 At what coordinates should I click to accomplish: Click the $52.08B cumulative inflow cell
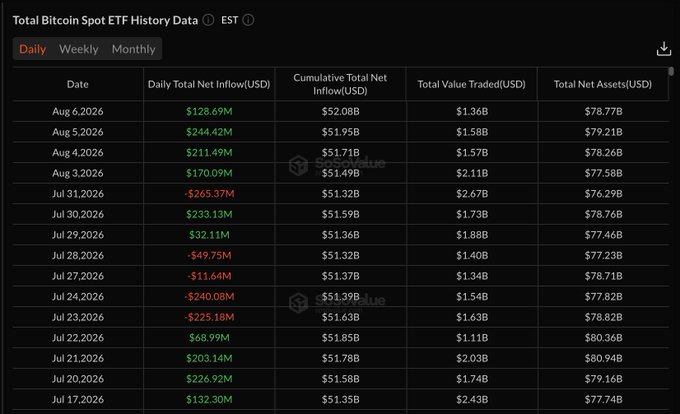click(340, 111)
